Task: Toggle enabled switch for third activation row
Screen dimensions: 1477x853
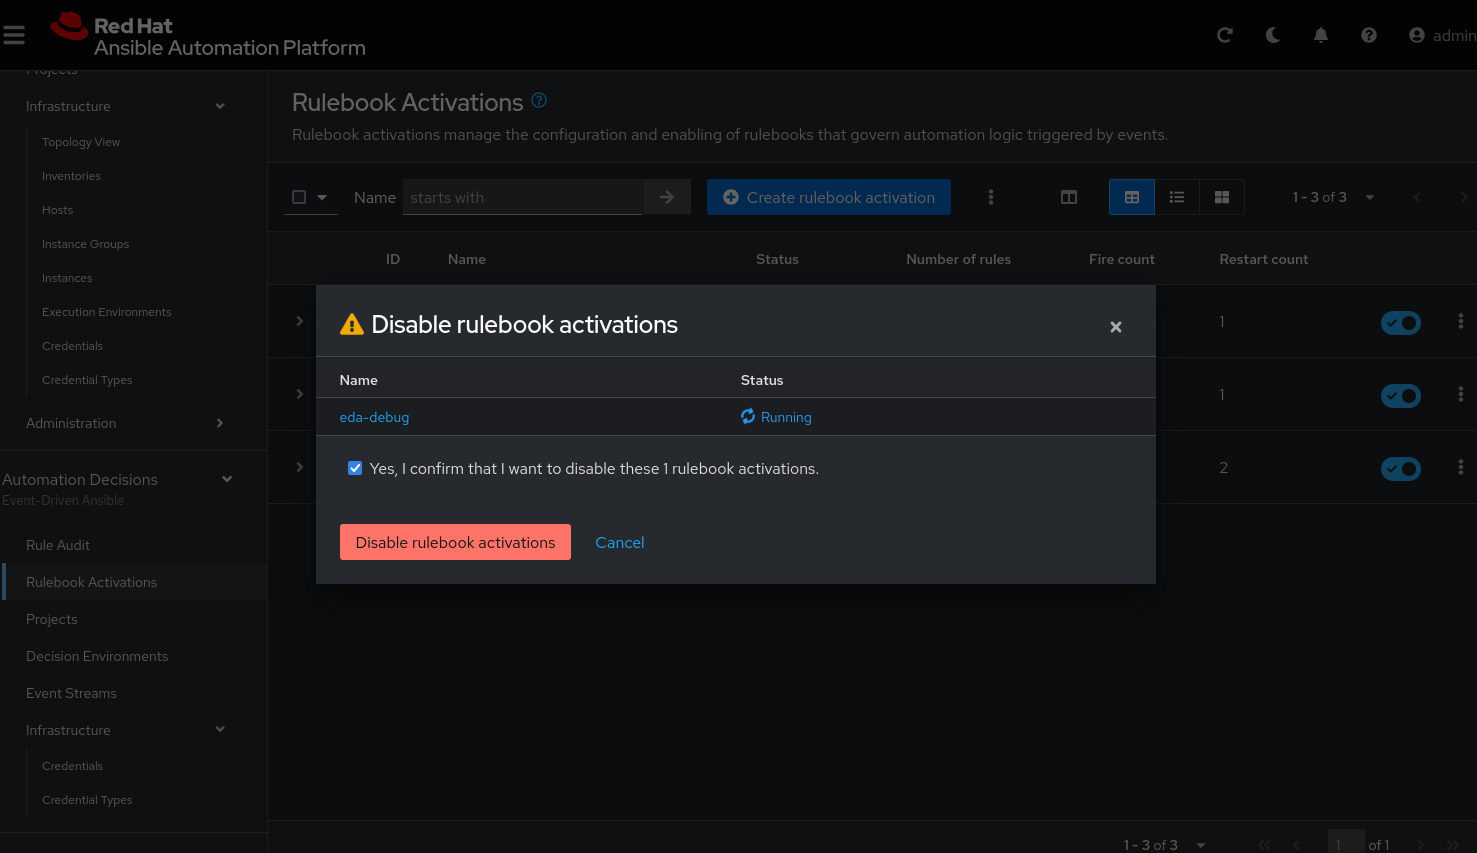Action: click(1401, 468)
